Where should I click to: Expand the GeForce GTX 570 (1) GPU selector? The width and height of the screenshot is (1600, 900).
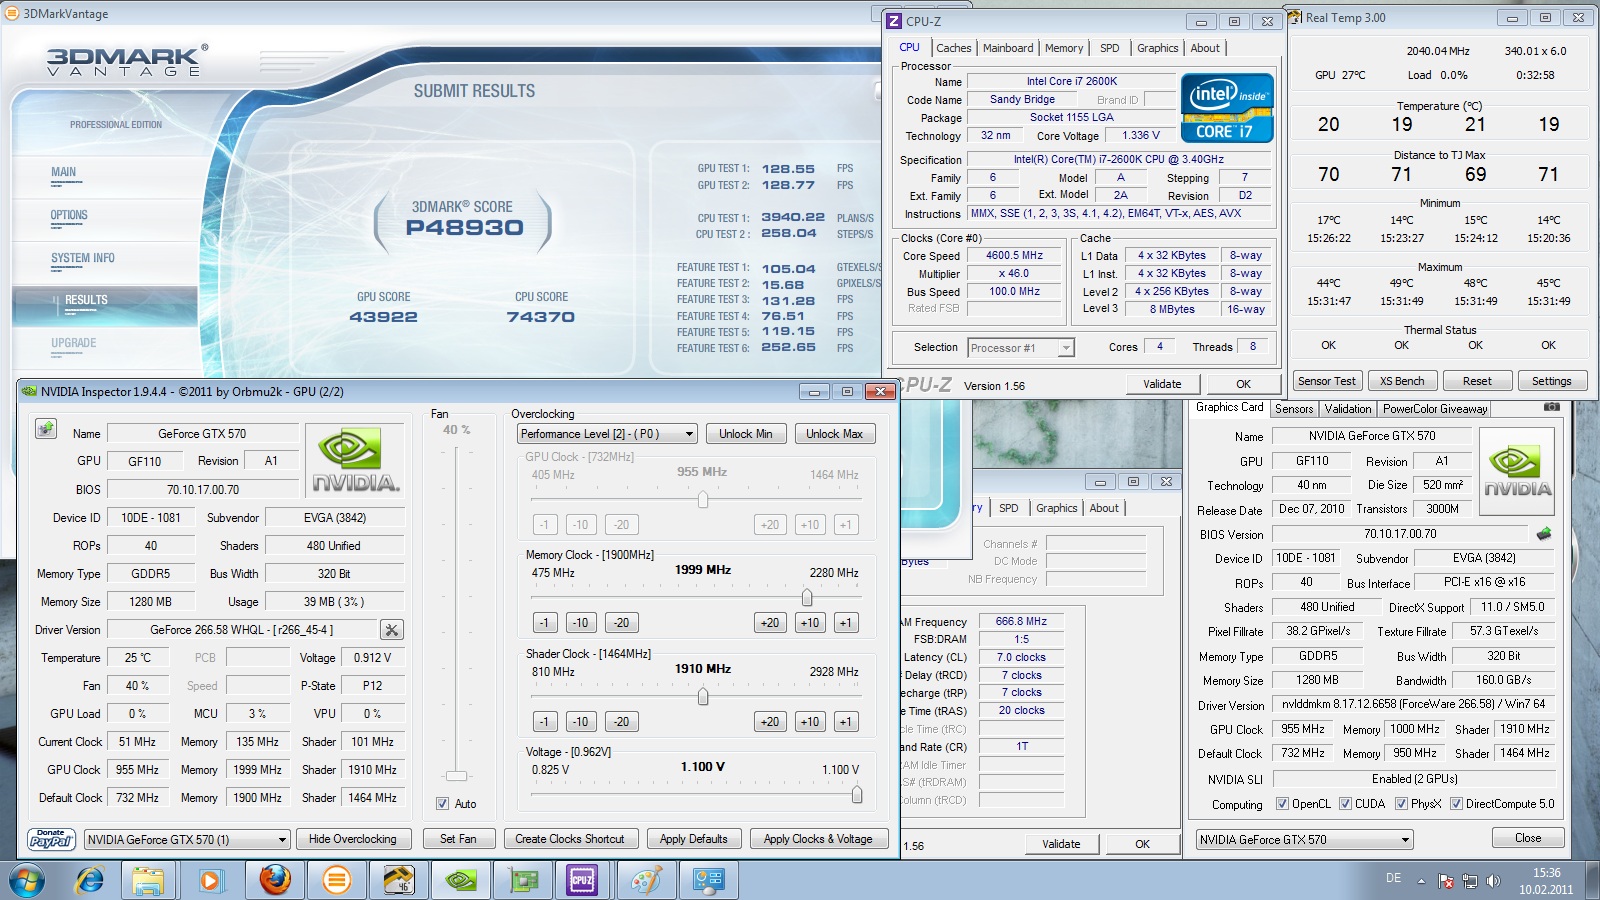(187, 840)
